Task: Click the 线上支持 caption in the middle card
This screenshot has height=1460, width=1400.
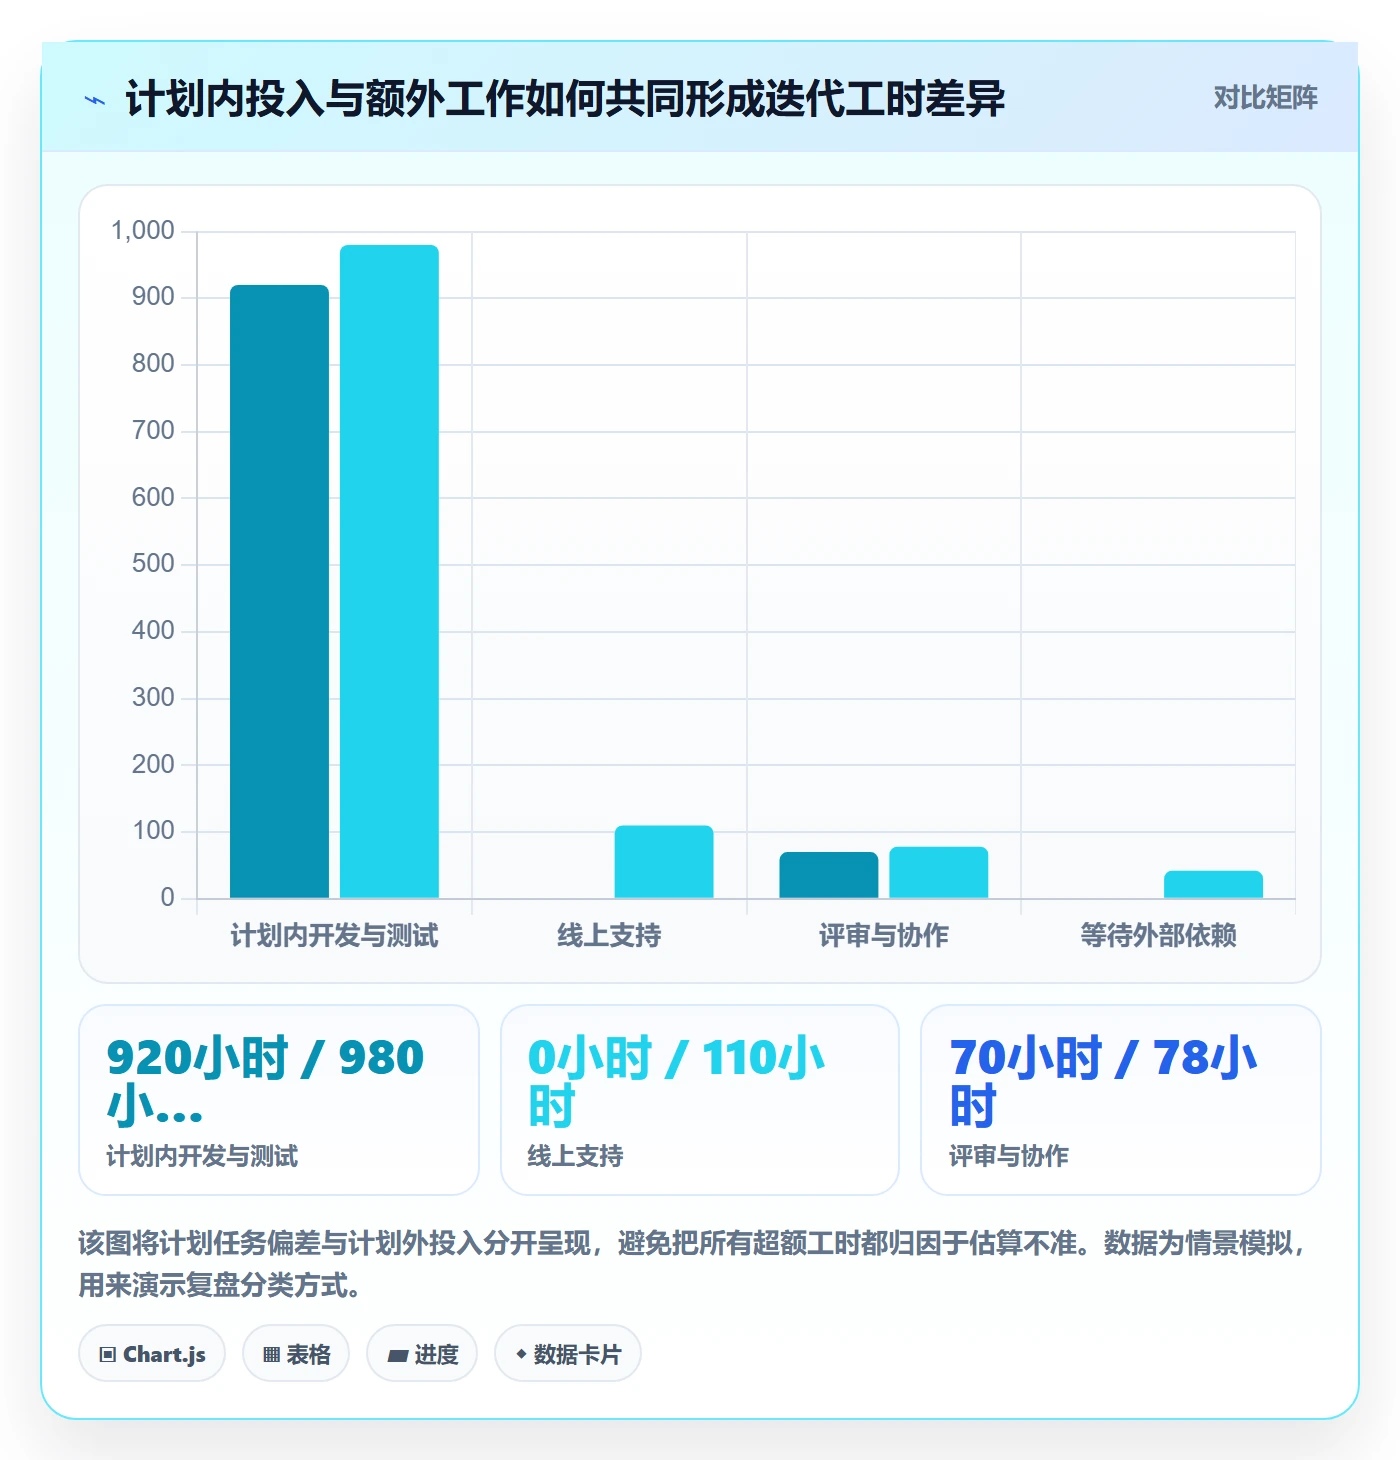Action: coord(575,1156)
